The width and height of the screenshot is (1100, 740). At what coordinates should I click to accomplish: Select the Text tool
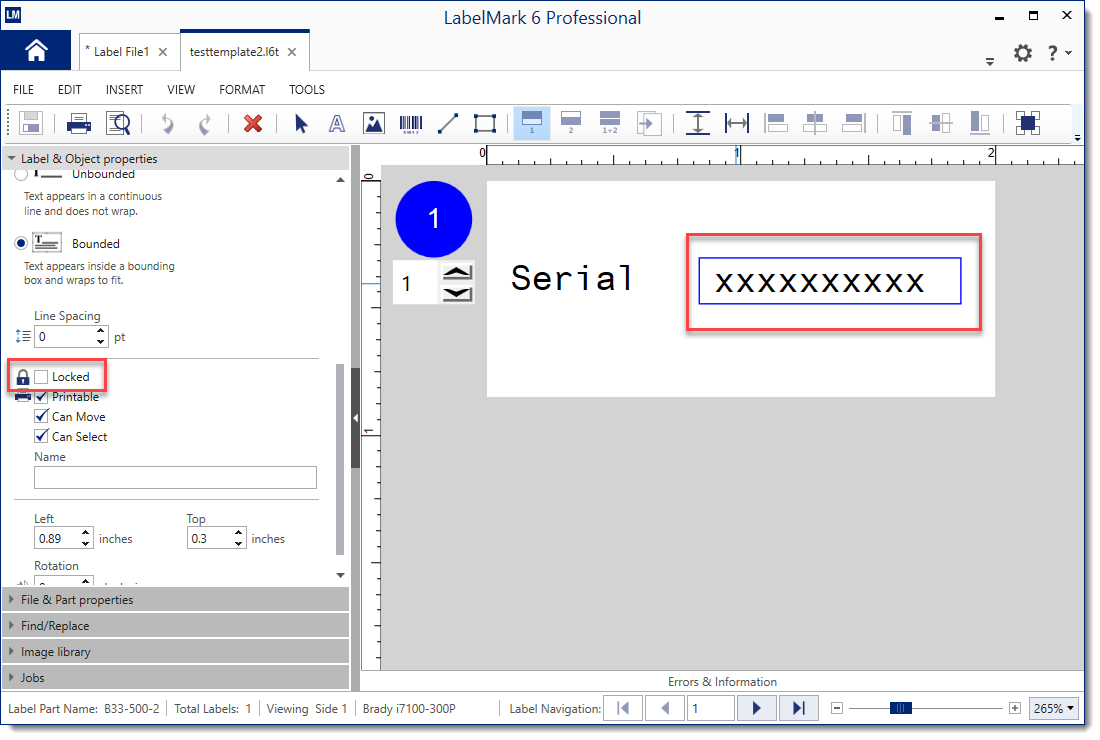pos(337,124)
